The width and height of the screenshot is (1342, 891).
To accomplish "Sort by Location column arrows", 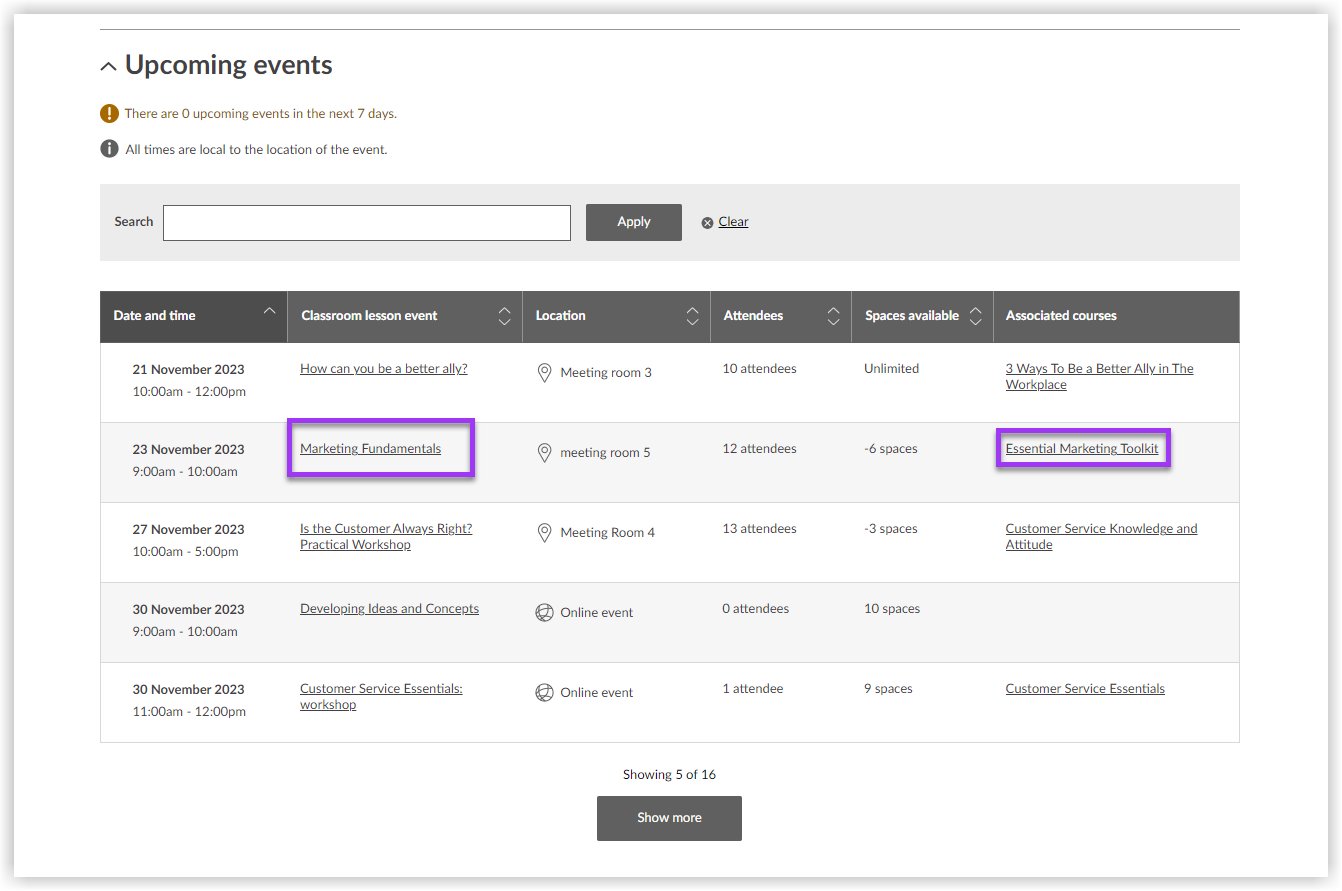I will pyautogui.click(x=692, y=316).
